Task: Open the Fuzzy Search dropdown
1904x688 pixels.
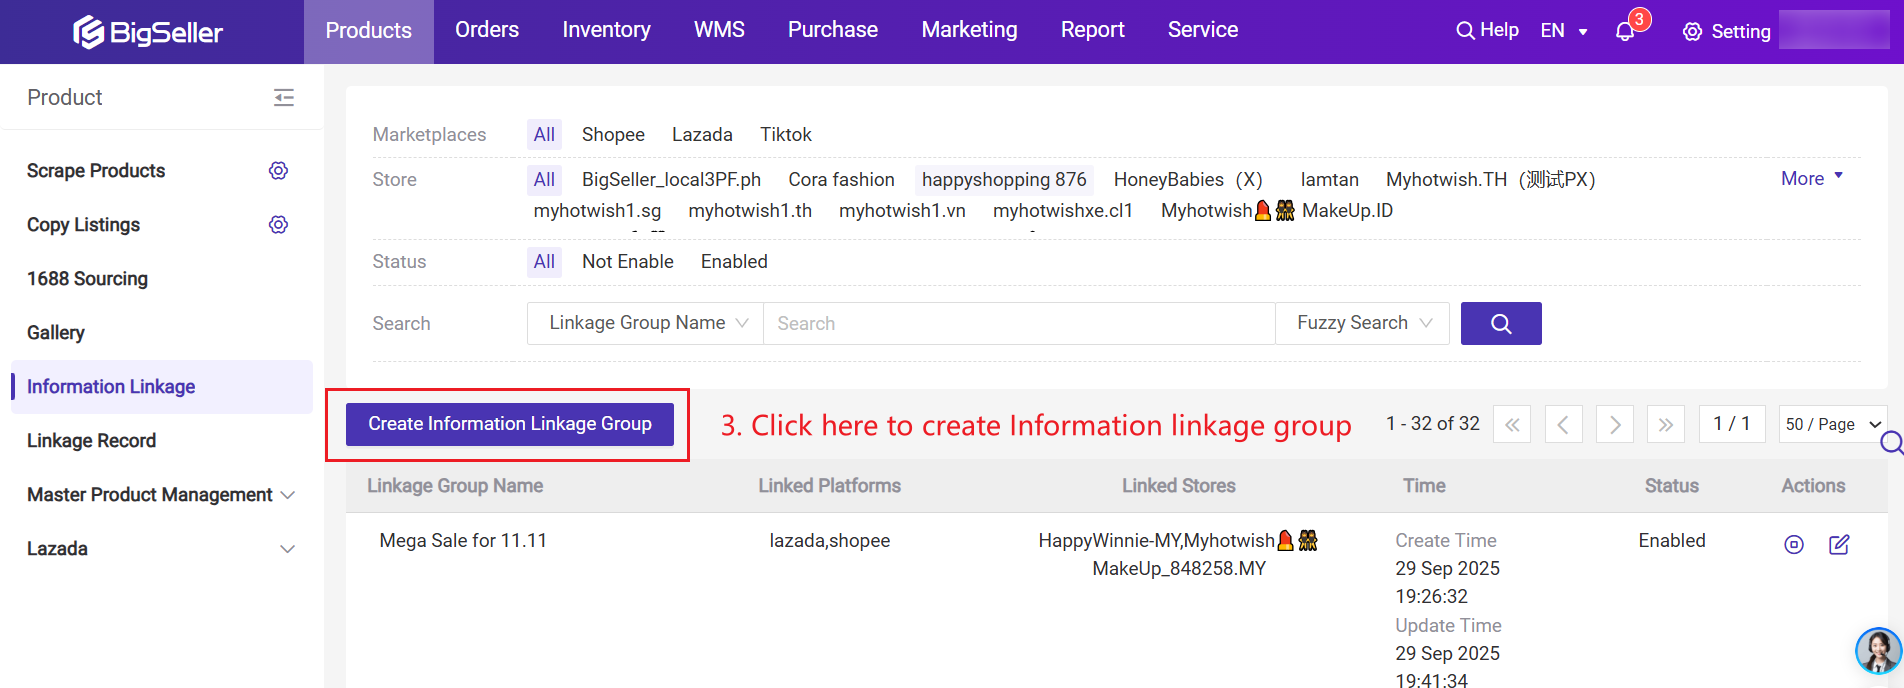Action: point(1362,323)
